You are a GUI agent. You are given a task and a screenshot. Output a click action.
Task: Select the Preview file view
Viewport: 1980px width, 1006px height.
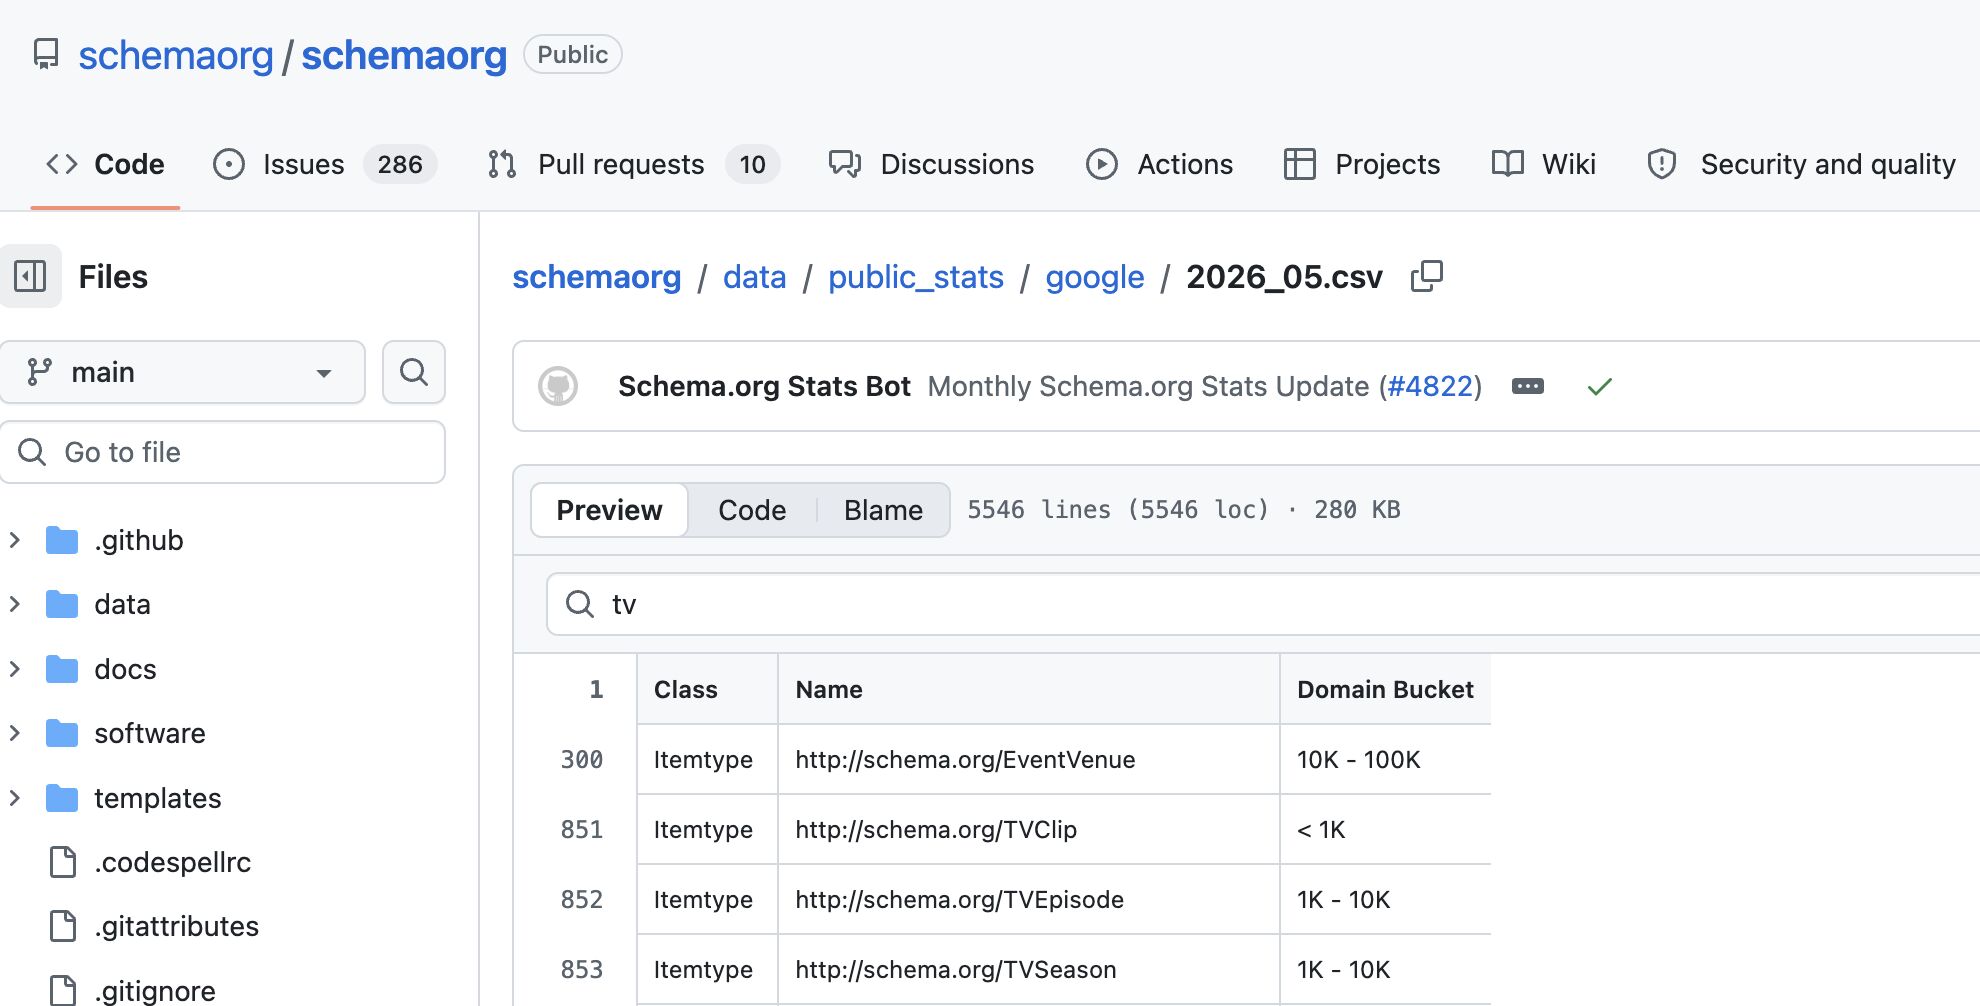tap(609, 510)
